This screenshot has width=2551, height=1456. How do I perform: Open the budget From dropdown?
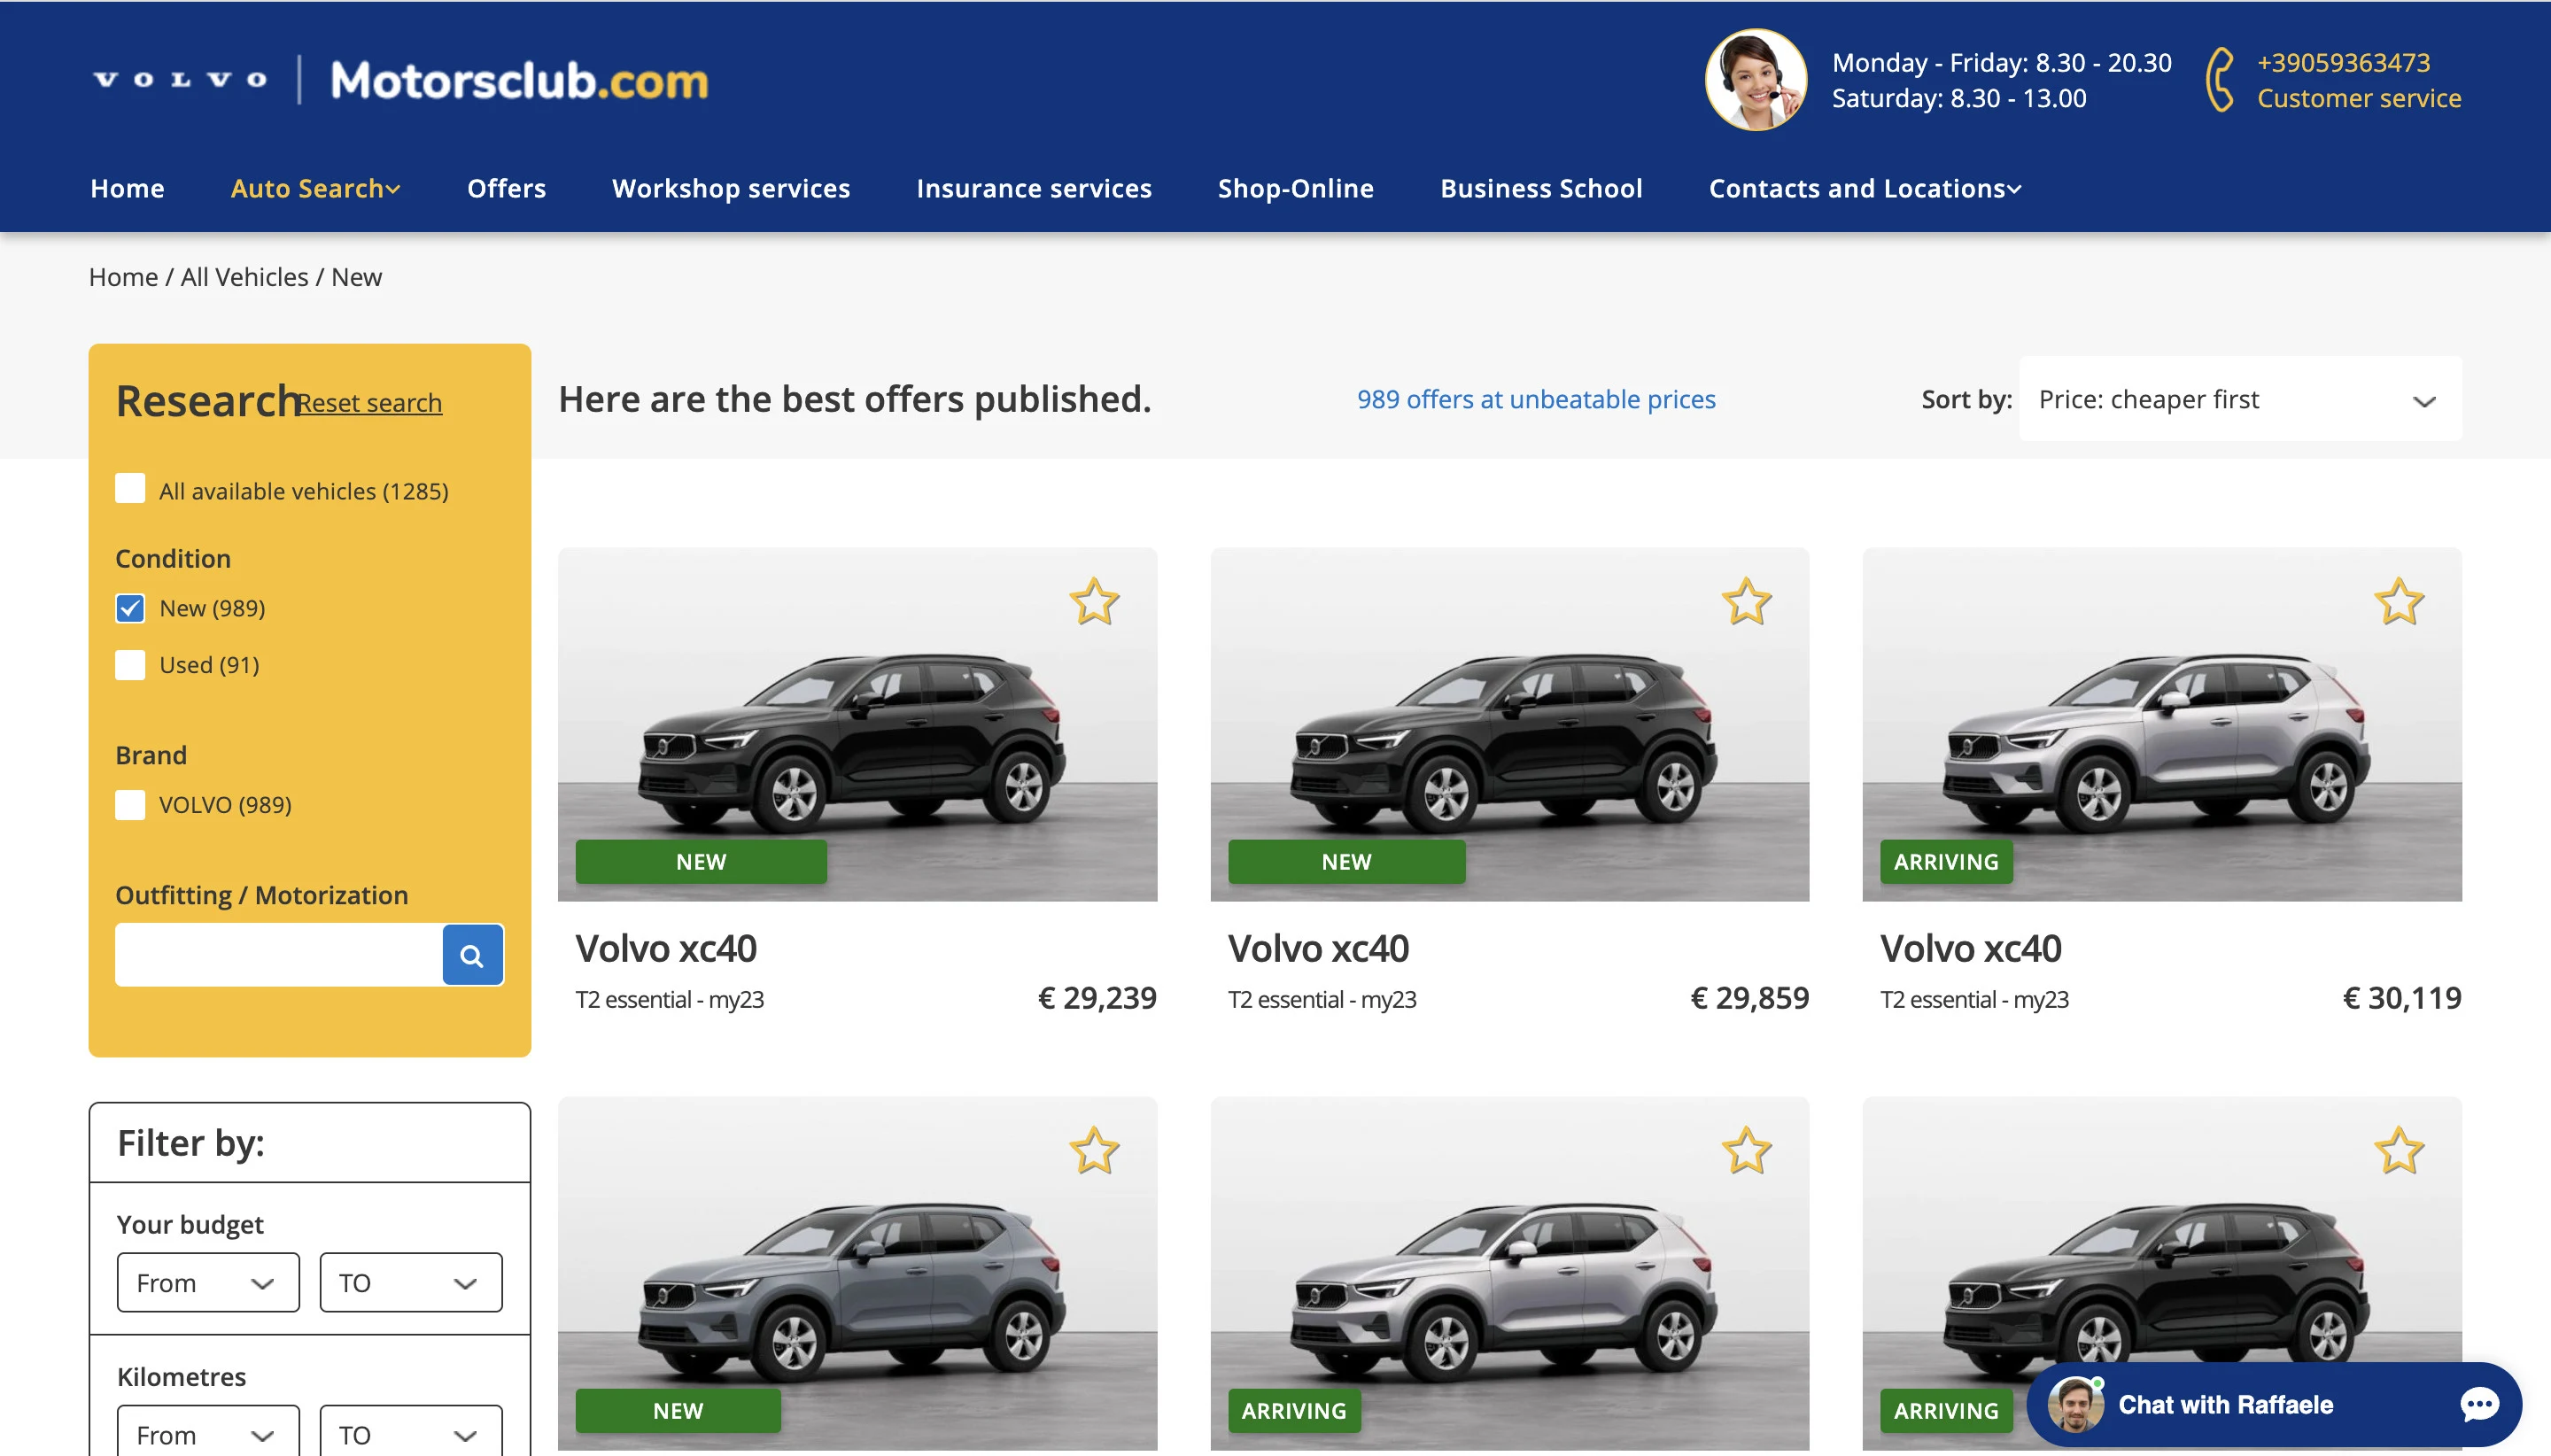pyautogui.click(x=207, y=1282)
